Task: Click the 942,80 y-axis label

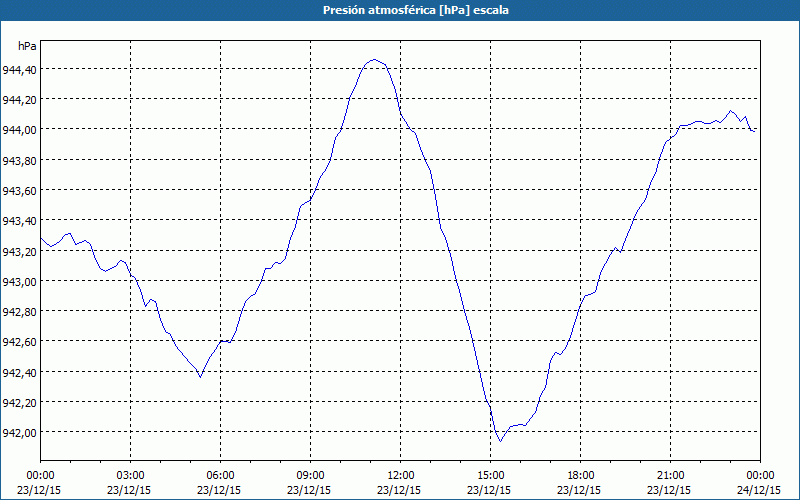Action: [19, 311]
